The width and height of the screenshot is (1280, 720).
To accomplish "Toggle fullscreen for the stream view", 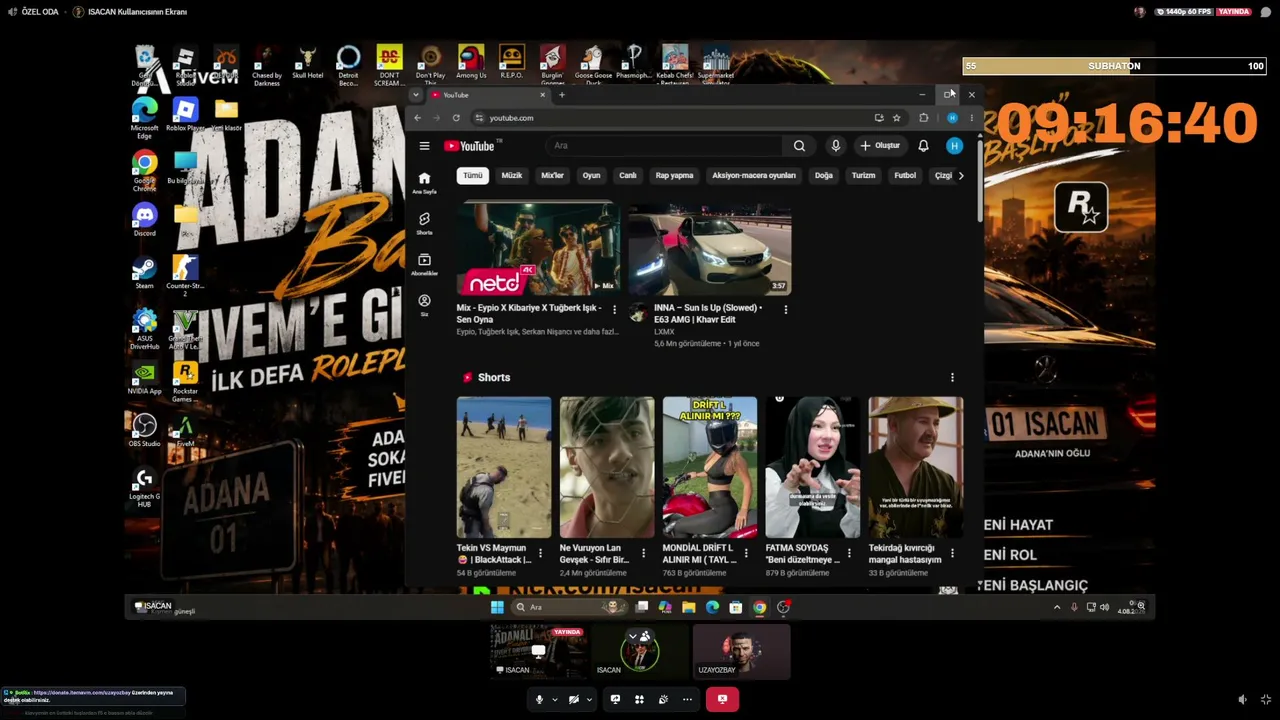I will pyautogui.click(x=1266, y=700).
